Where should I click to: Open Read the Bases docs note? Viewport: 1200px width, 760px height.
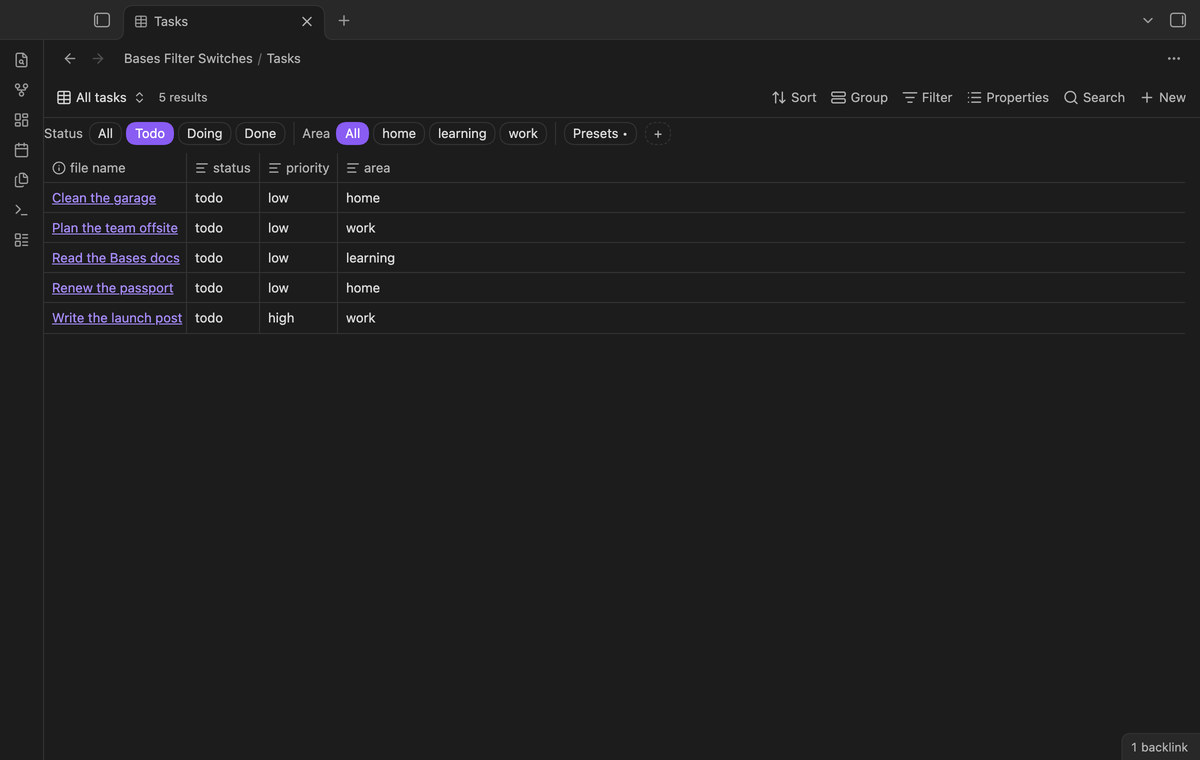116,258
